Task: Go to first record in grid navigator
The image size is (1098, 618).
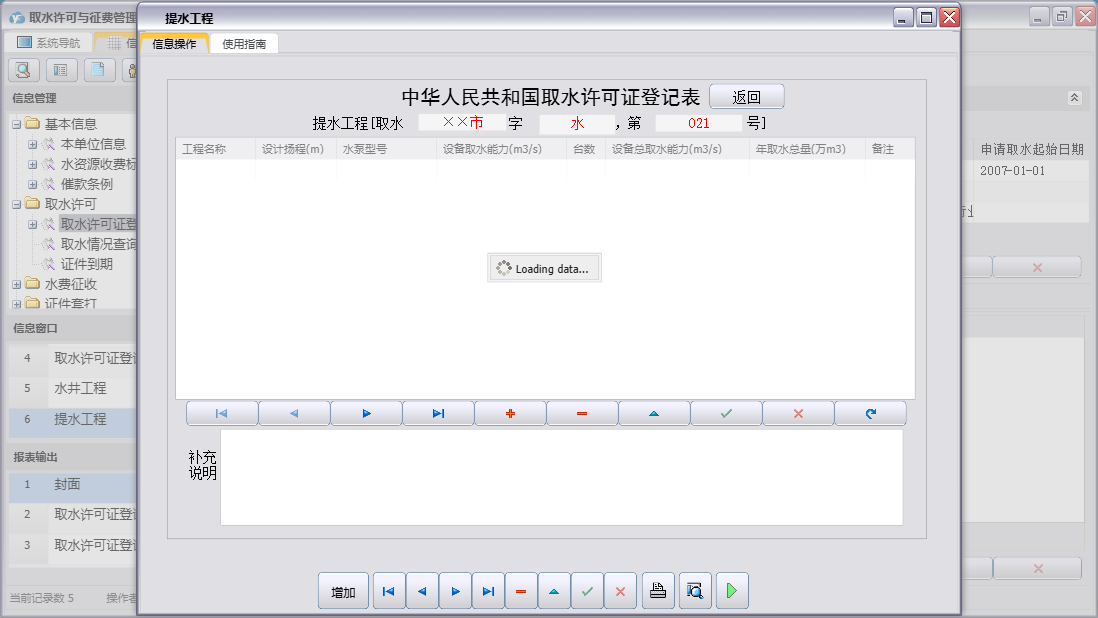Action: 222,414
